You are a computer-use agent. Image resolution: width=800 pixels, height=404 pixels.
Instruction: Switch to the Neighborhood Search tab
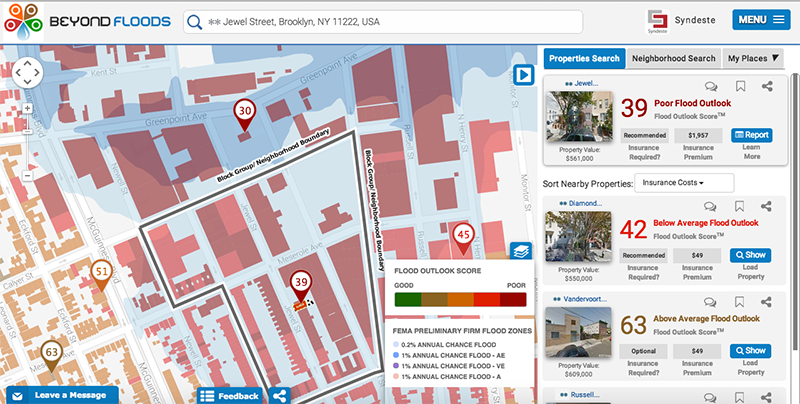[673, 59]
